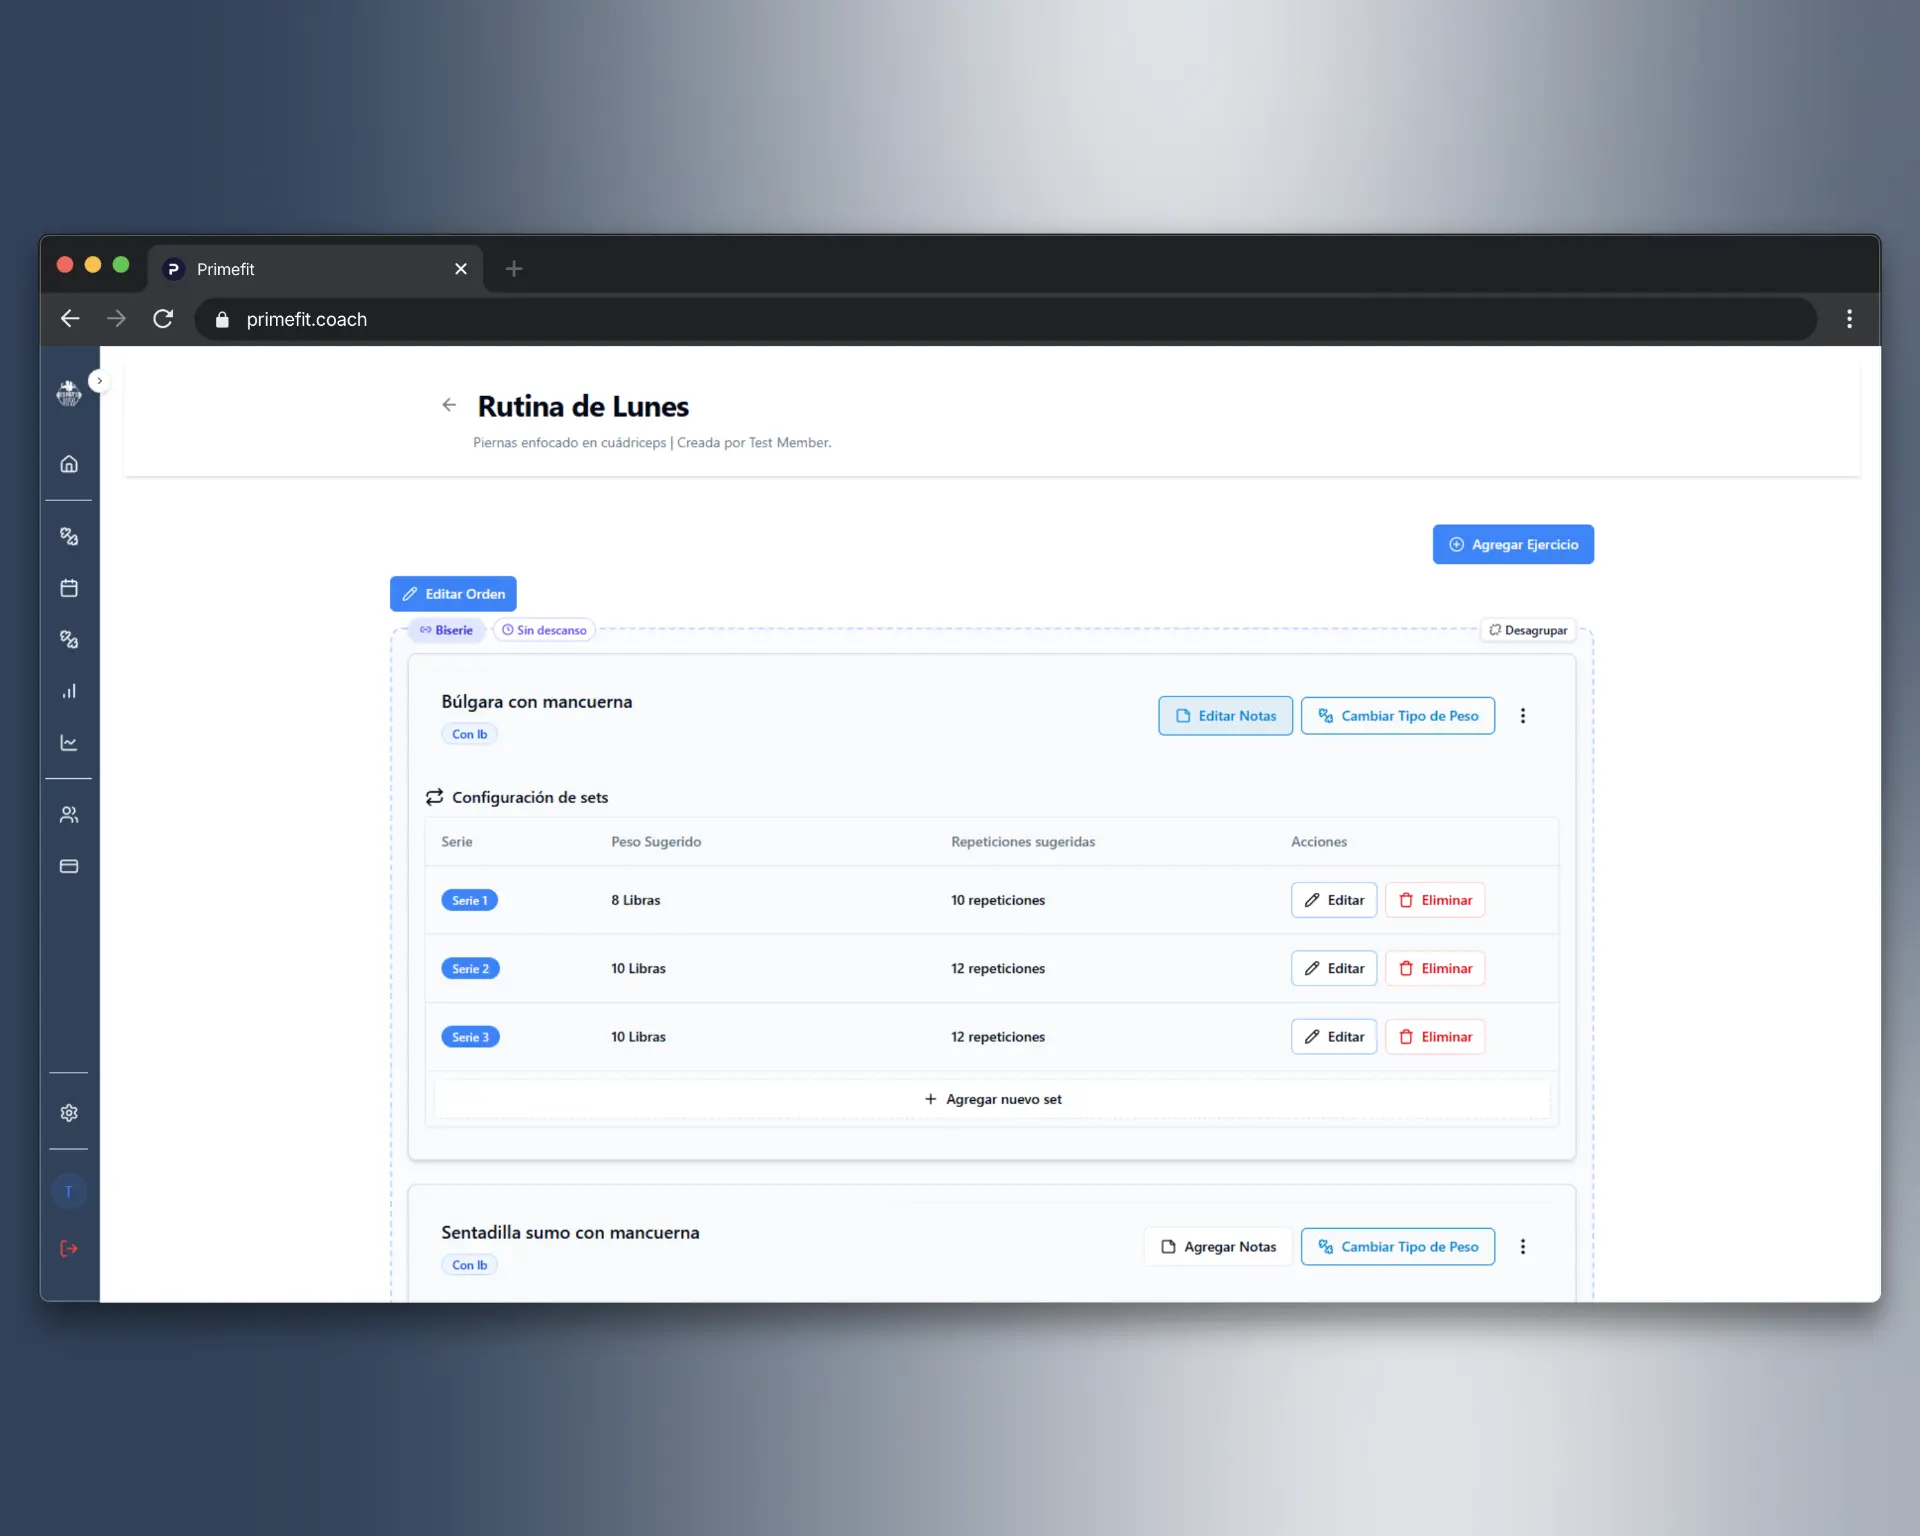1920x1536 pixels.
Task: Click the bar chart icon in sidebar
Action: click(x=69, y=691)
